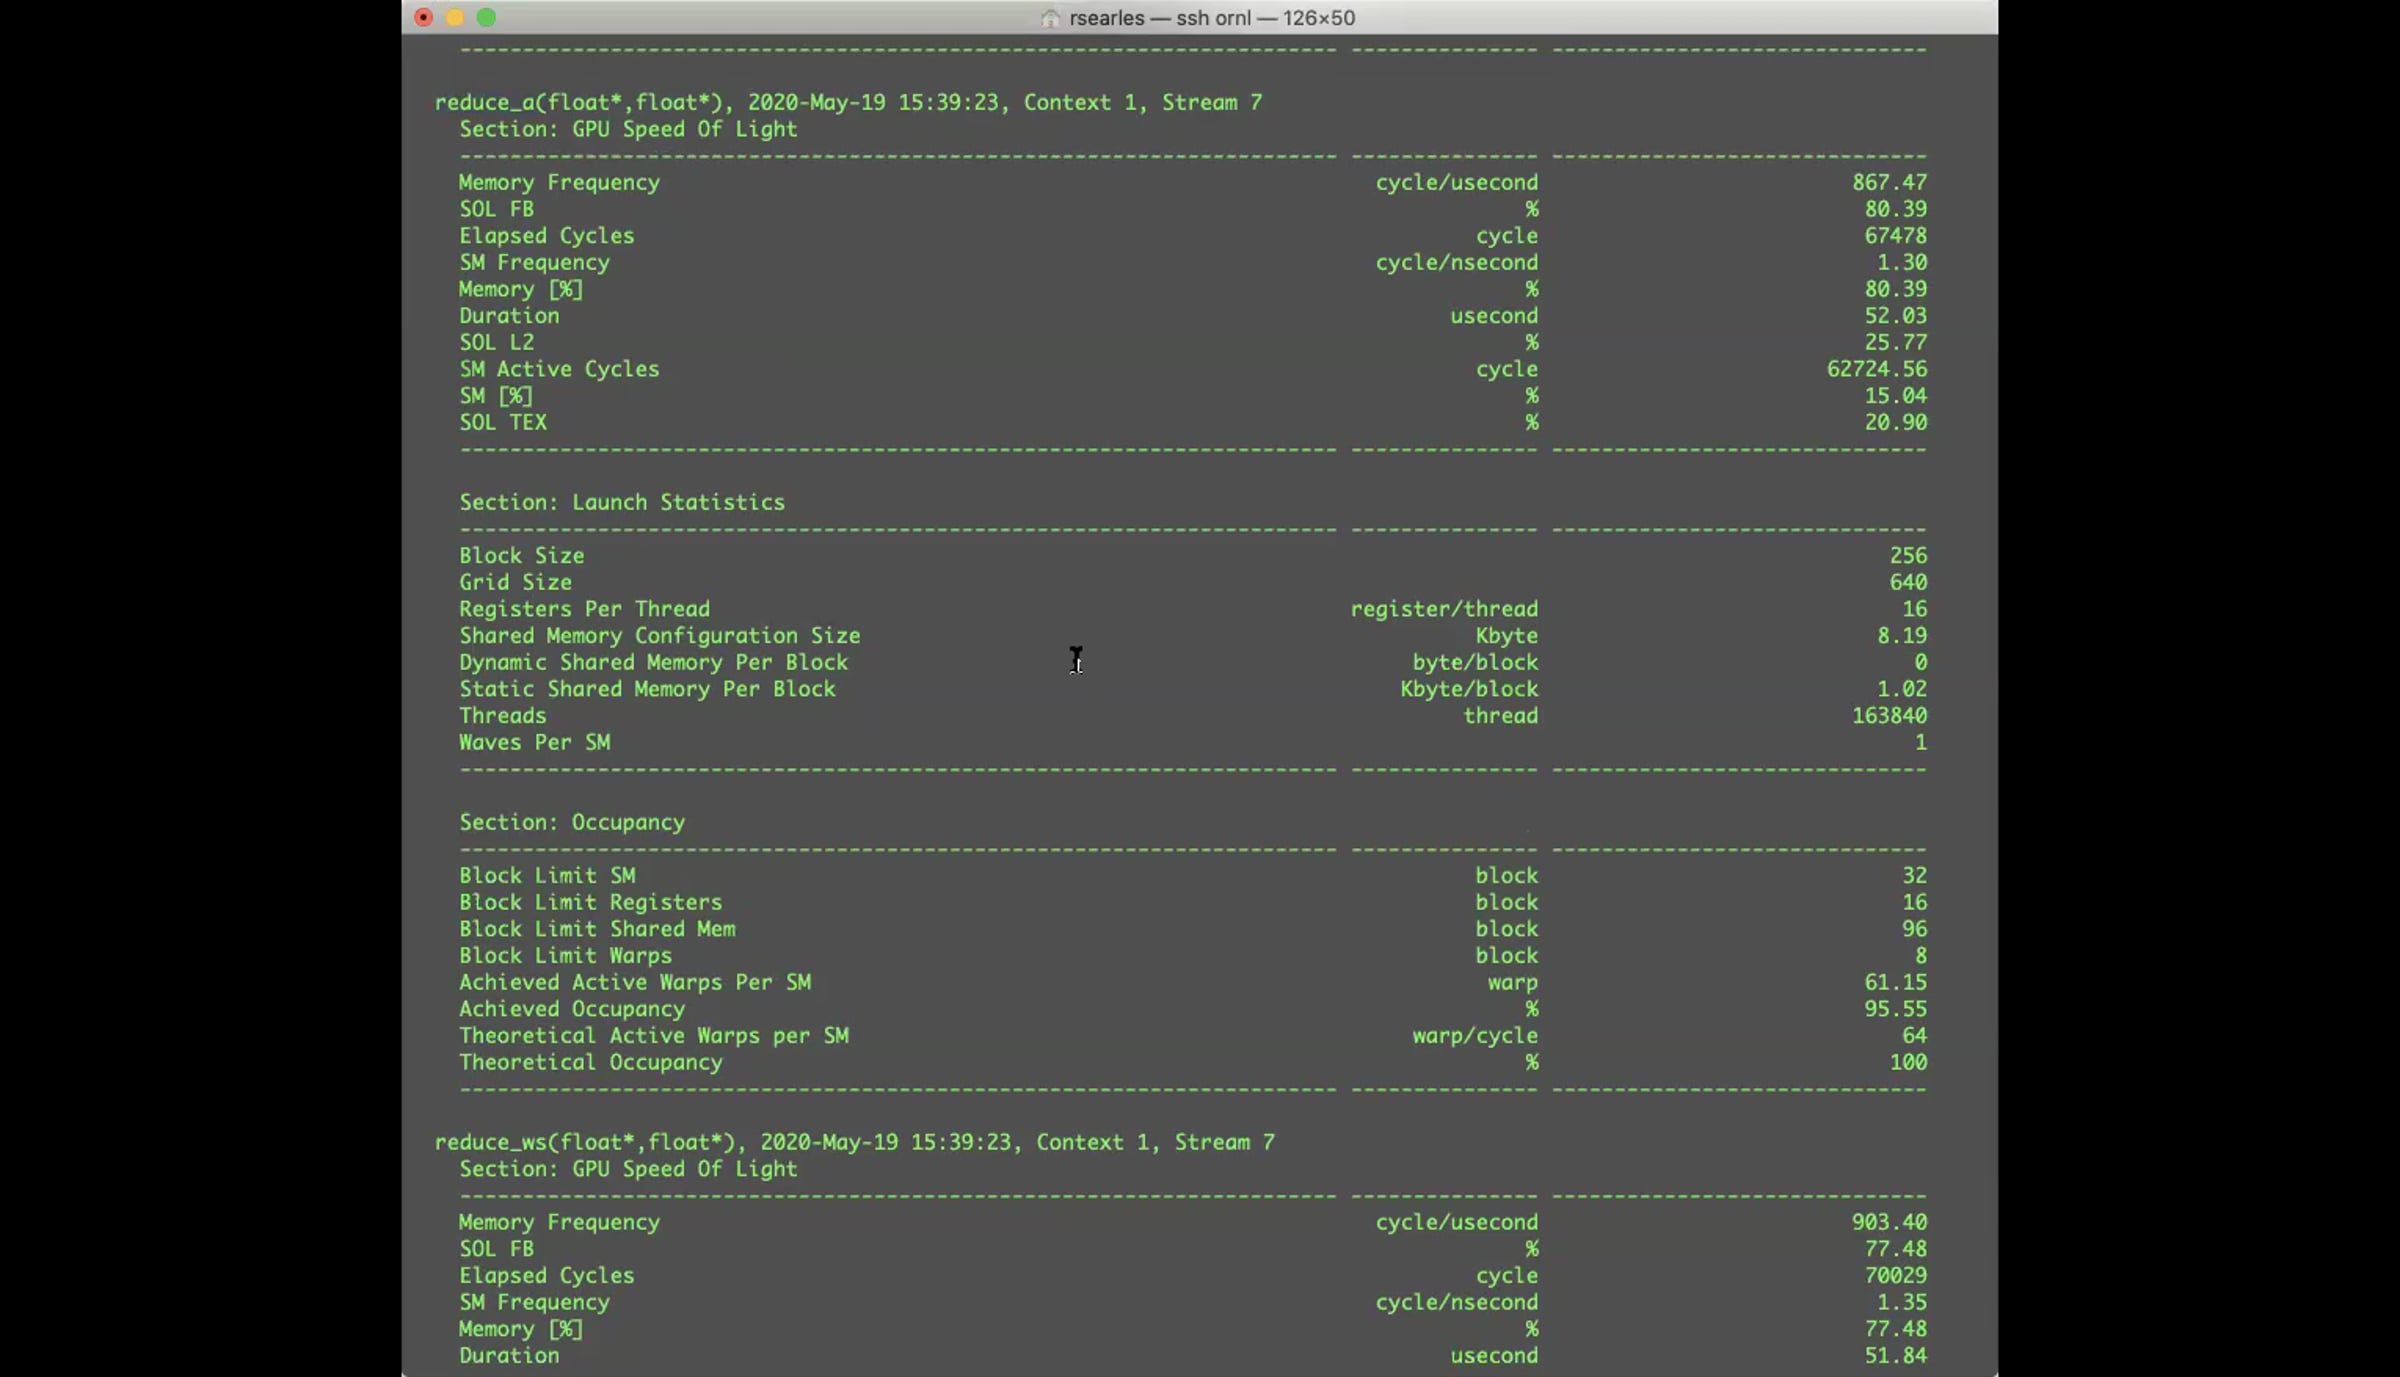Click the 'Block Size' label
This screenshot has width=2400, height=1377.
[522, 556]
